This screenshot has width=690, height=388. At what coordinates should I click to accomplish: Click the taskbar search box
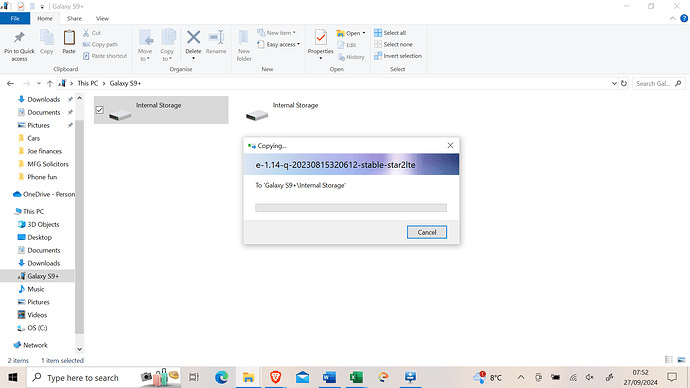(103, 377)
